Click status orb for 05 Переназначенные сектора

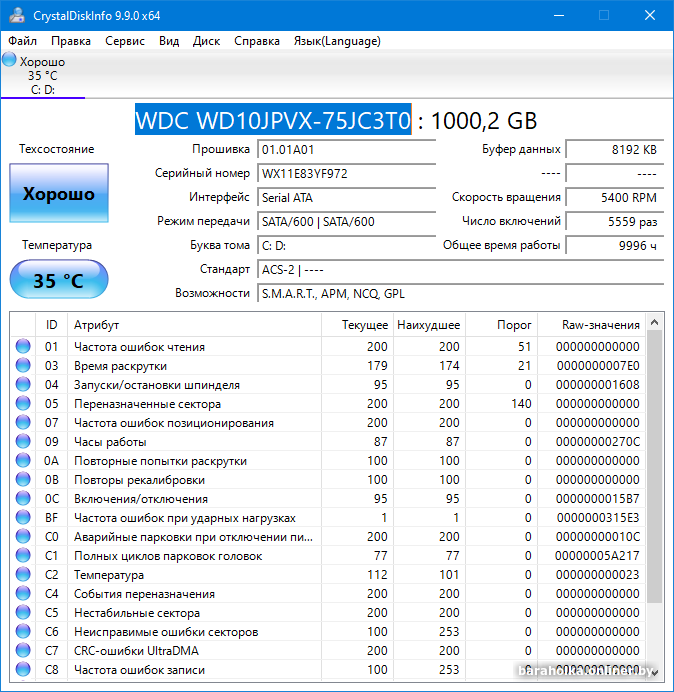pos(23,403)
